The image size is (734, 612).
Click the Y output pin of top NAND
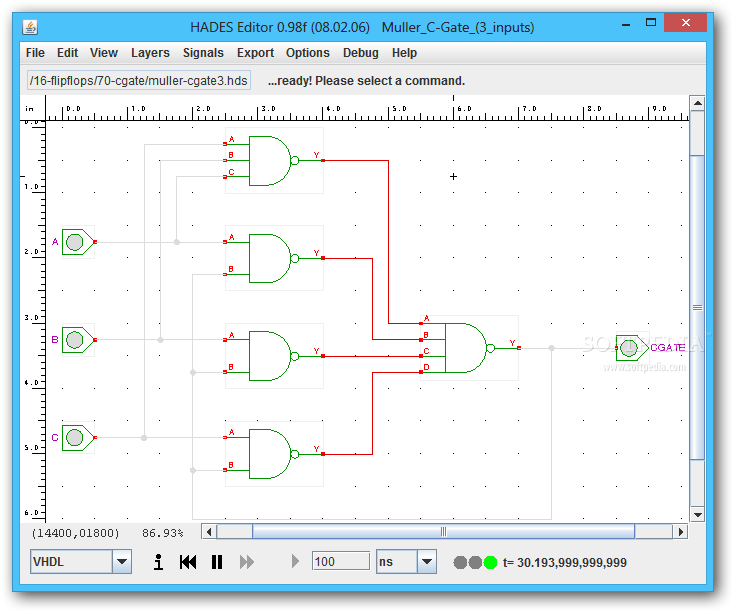(323, 161)
